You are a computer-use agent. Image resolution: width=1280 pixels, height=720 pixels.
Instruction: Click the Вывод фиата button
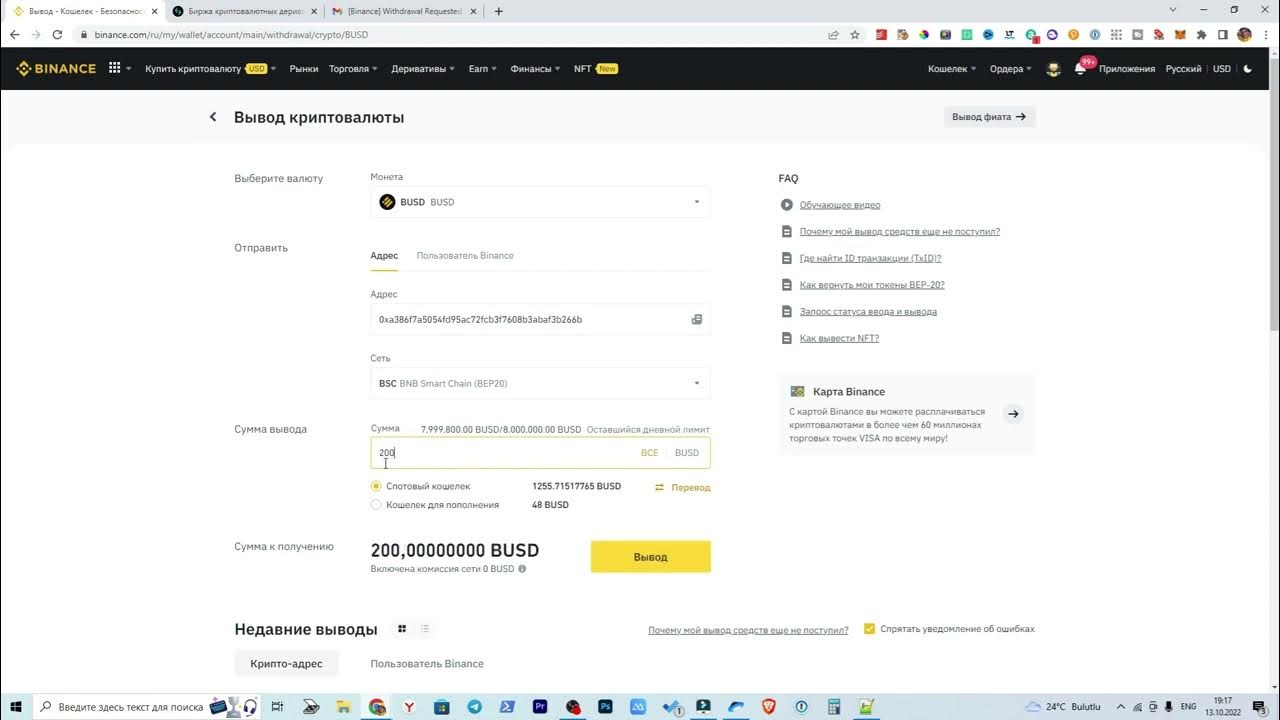coord(989,117)
